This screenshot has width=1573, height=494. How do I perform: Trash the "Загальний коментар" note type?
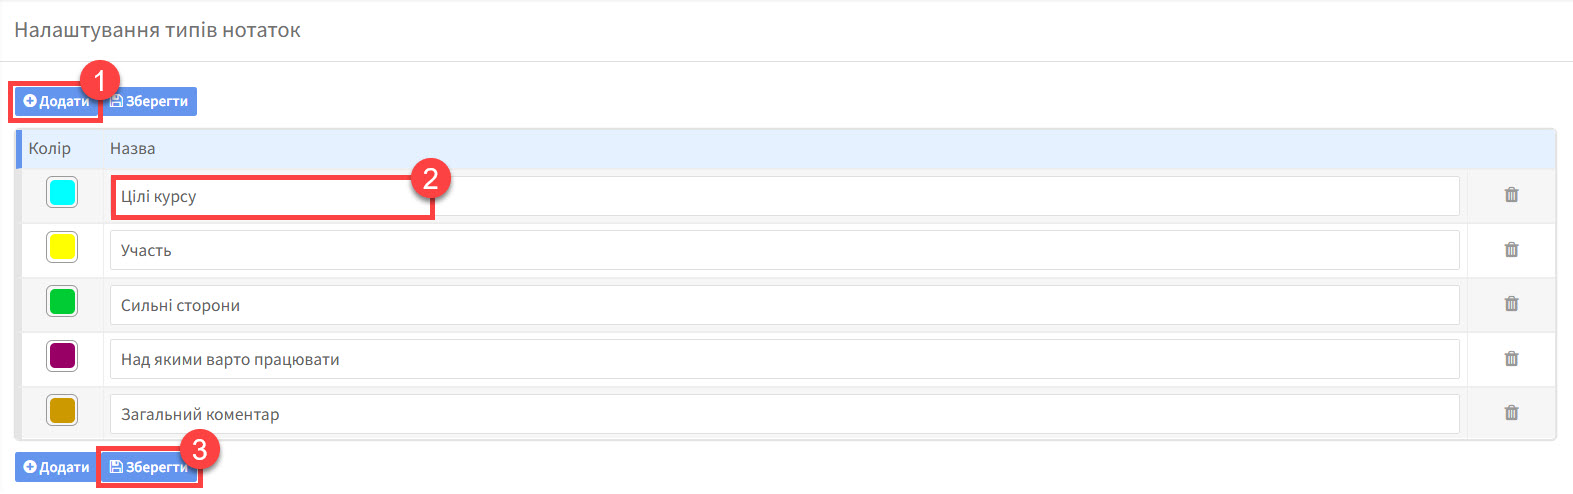[1511, 412]
